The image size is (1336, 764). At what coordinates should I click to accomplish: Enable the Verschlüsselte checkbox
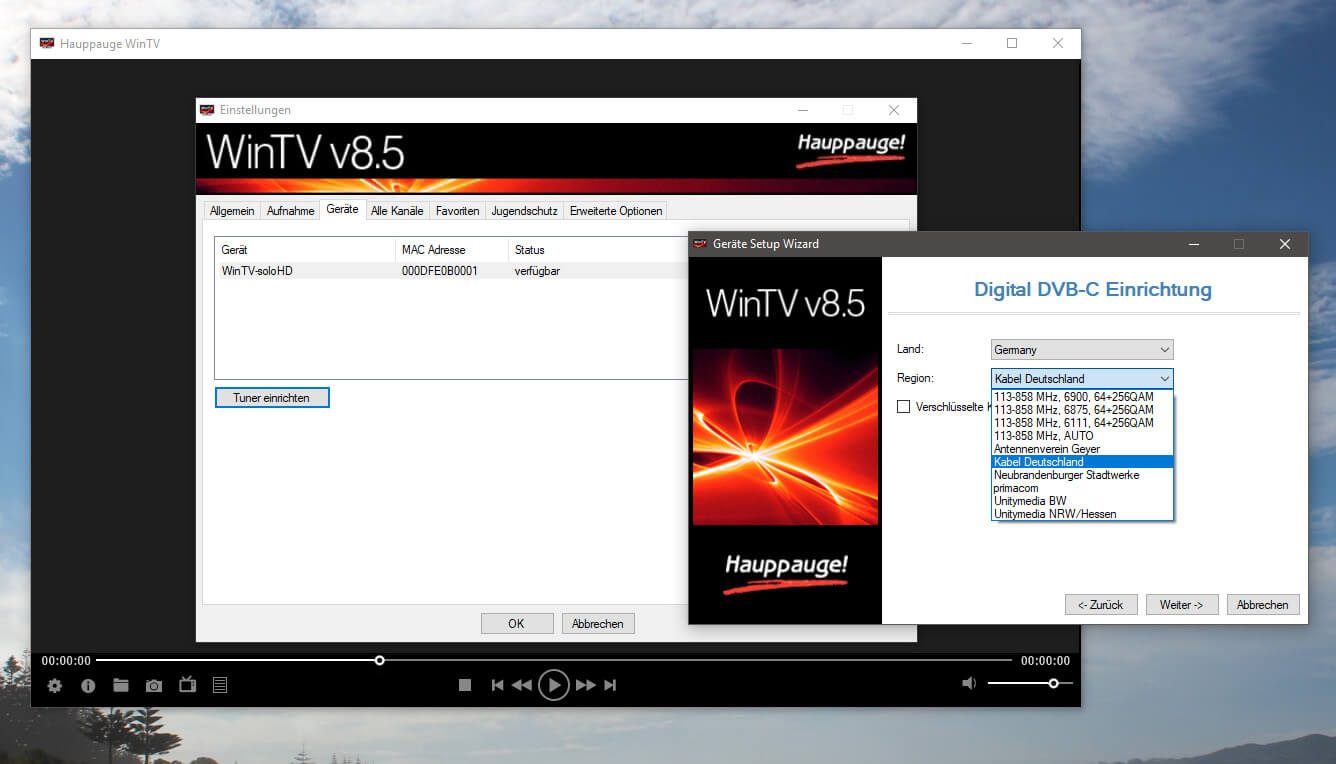coord(904,407)
